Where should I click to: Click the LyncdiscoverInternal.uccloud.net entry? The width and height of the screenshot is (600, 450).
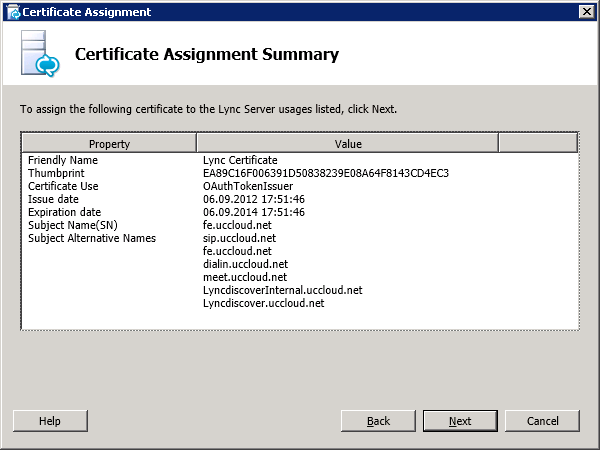pyautogui.click(x=282, y=290)
